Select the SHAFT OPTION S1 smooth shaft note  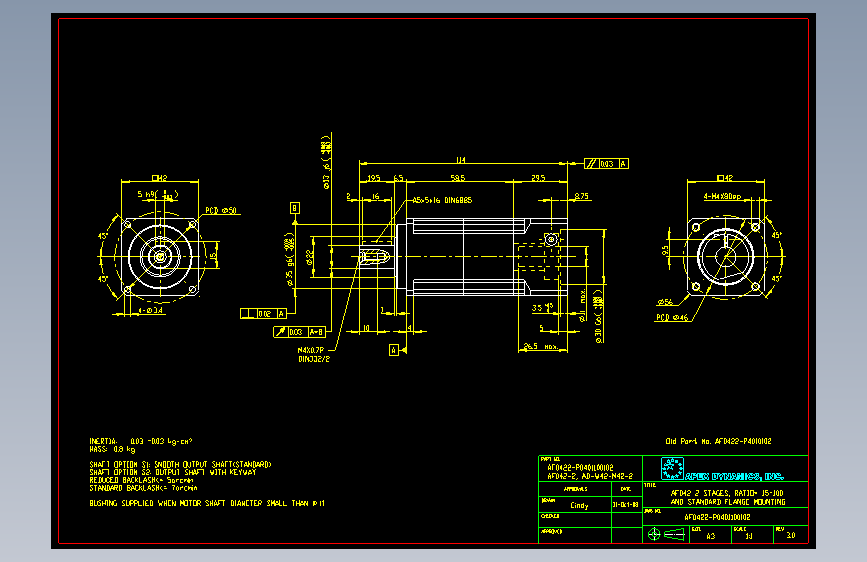[180, 465]
